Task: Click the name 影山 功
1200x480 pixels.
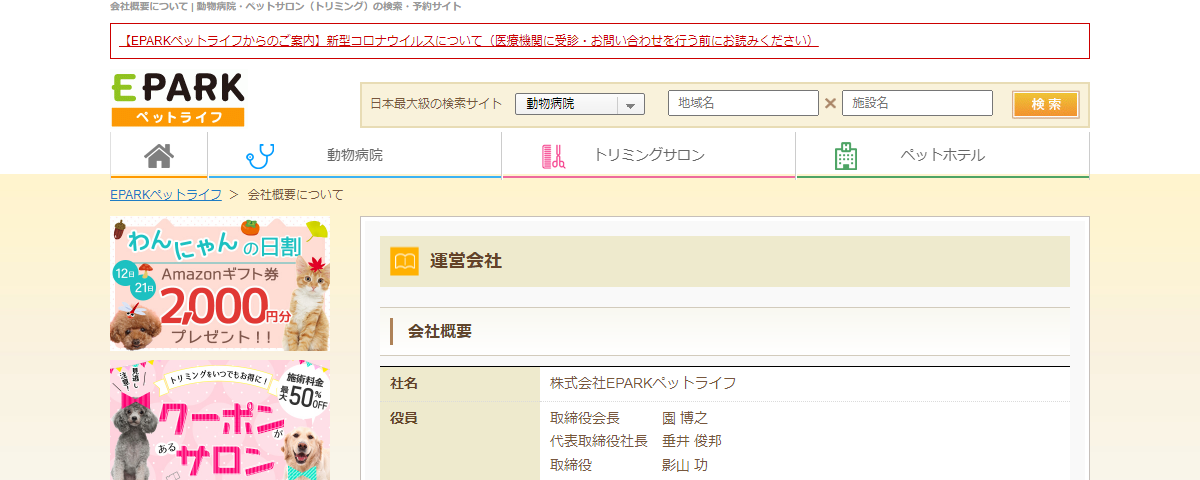Action: [x=685, y=465]
